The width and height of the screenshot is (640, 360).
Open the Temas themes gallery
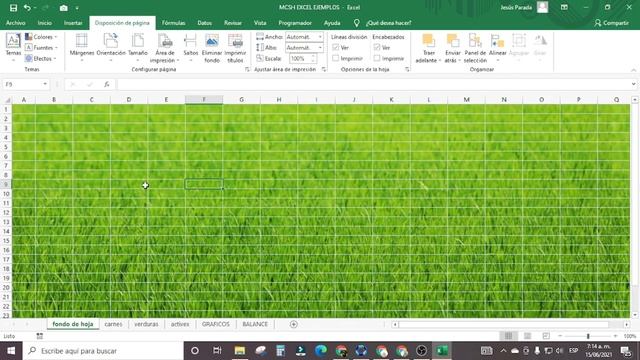[x=13, y=48]
